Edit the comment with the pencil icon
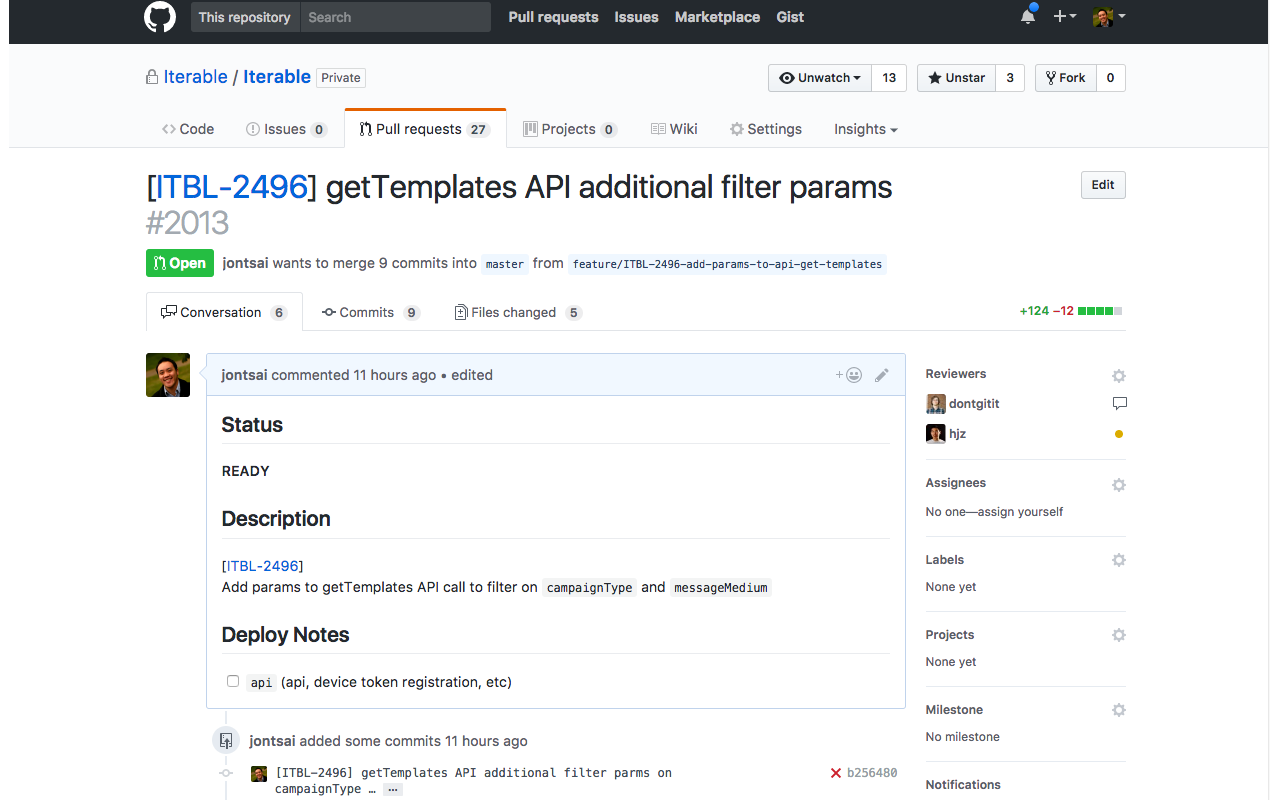Image resolution: width=1280 pixels, height=800 pixels. tap(881, 375)
